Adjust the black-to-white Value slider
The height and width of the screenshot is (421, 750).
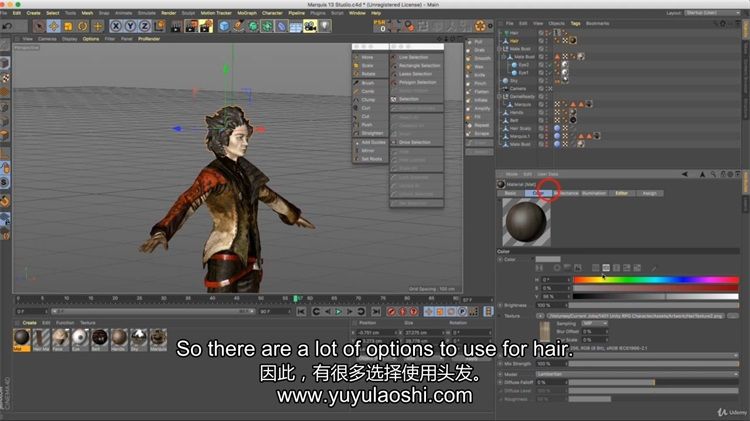[x=656, y=297]
